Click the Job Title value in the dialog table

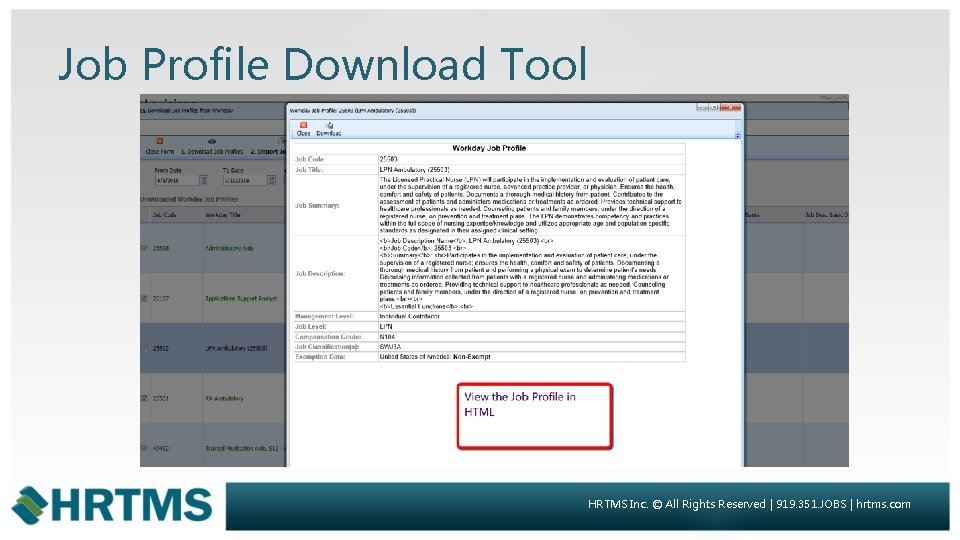[414, 170]
